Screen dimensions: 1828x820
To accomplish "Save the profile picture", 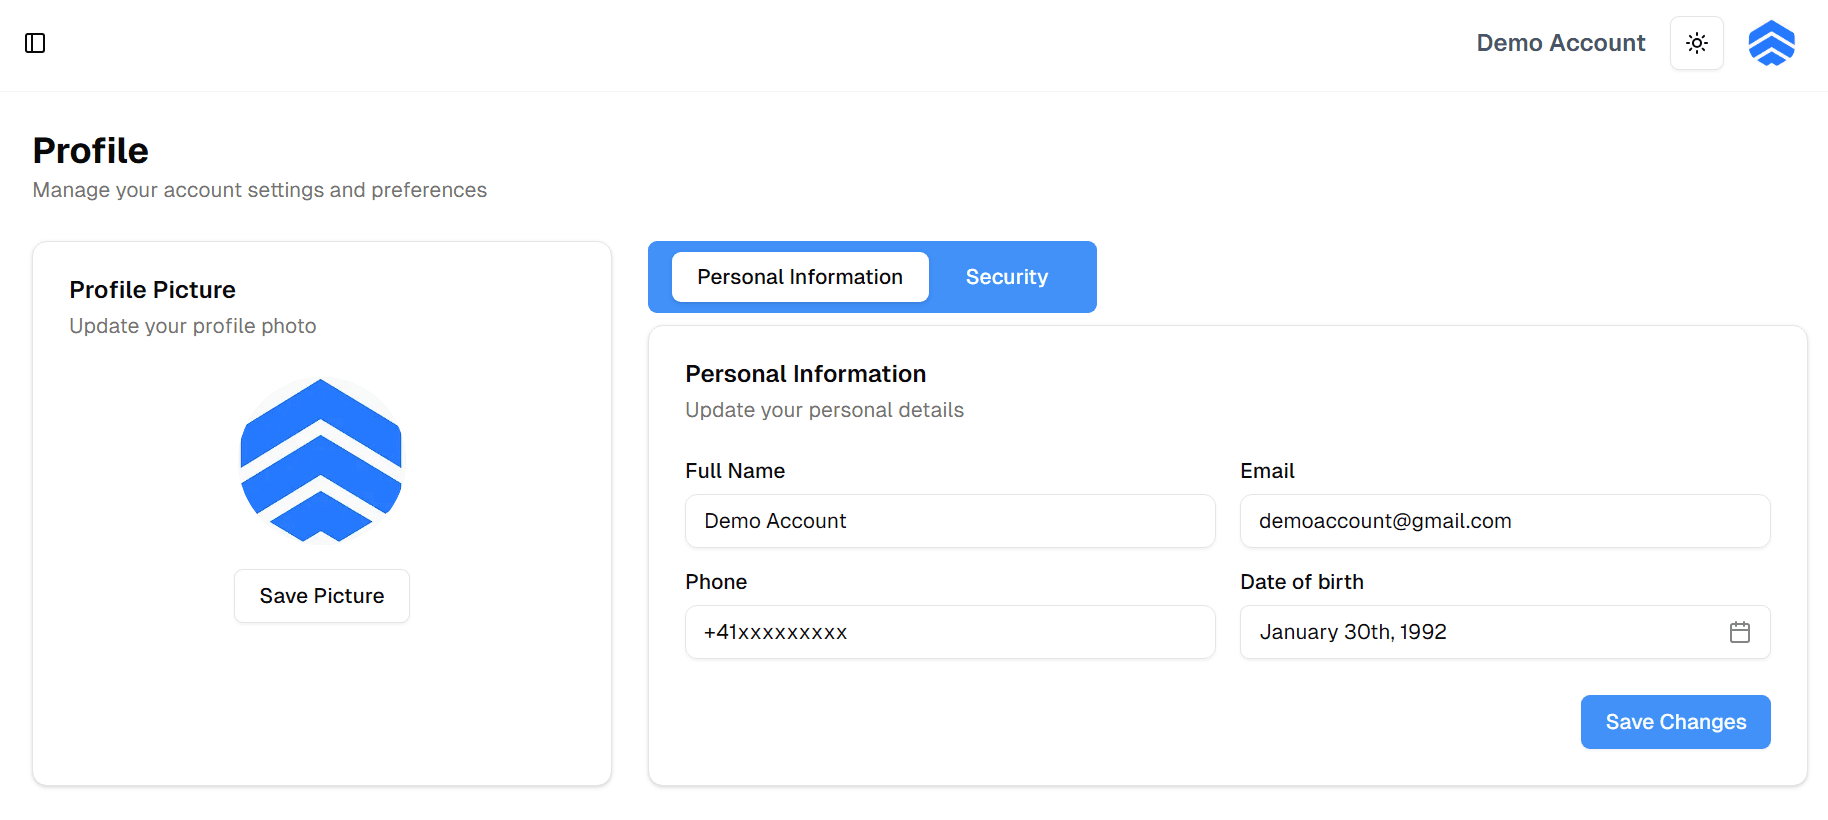I will pyautogui.click(x=322, y=596).
